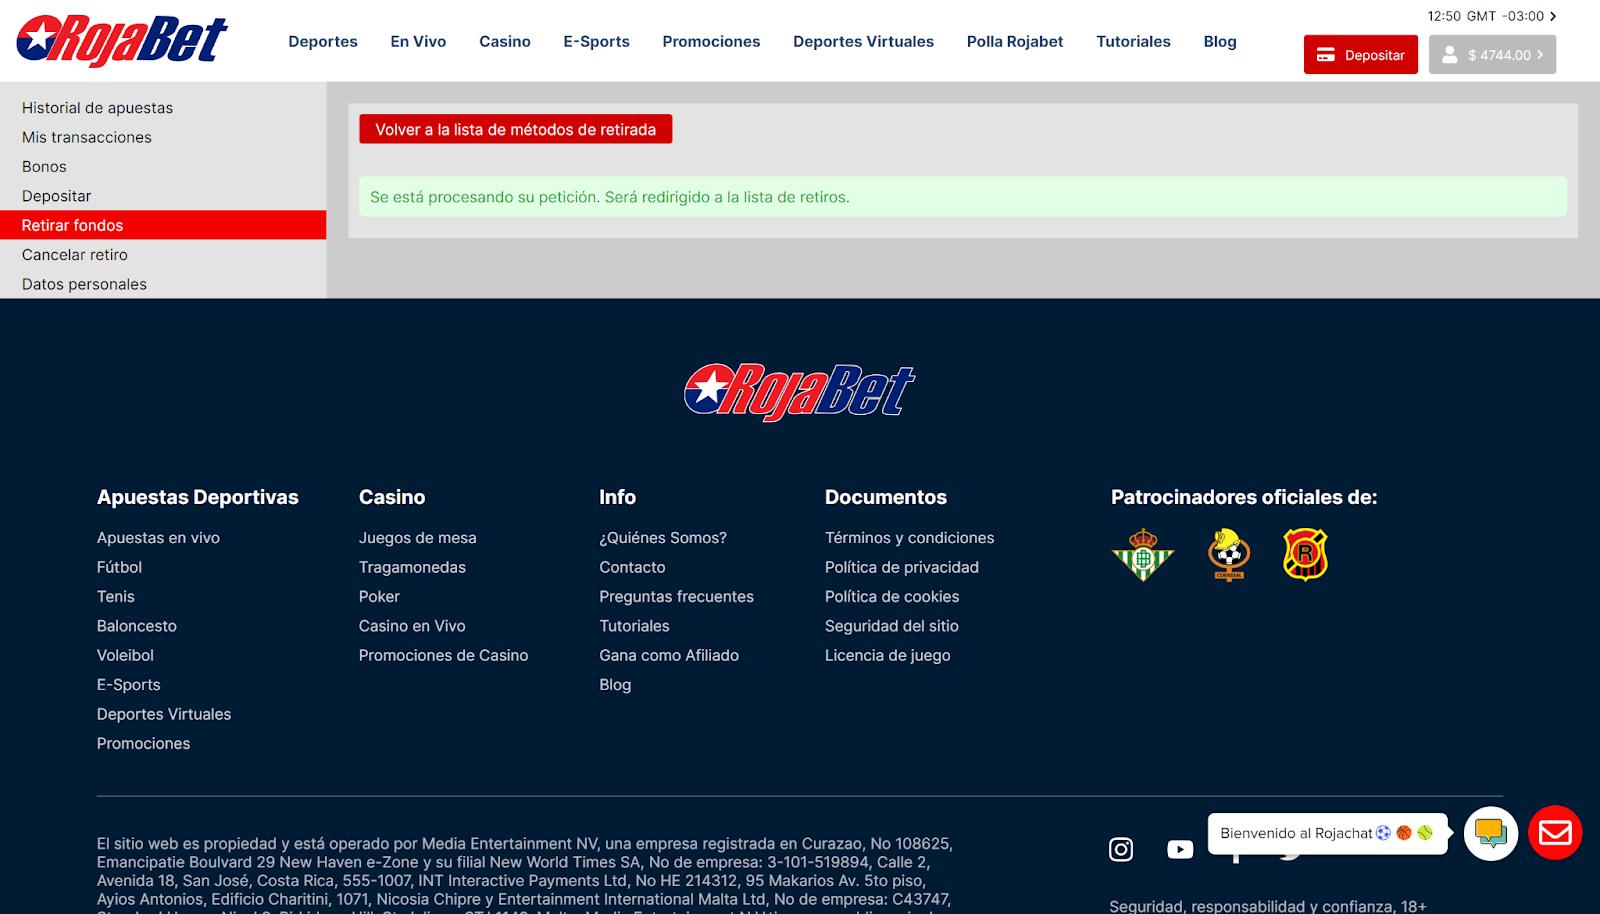Open Política de privacidad link
The height and width of the screenshot is (914, 1600).
point(902,567)
